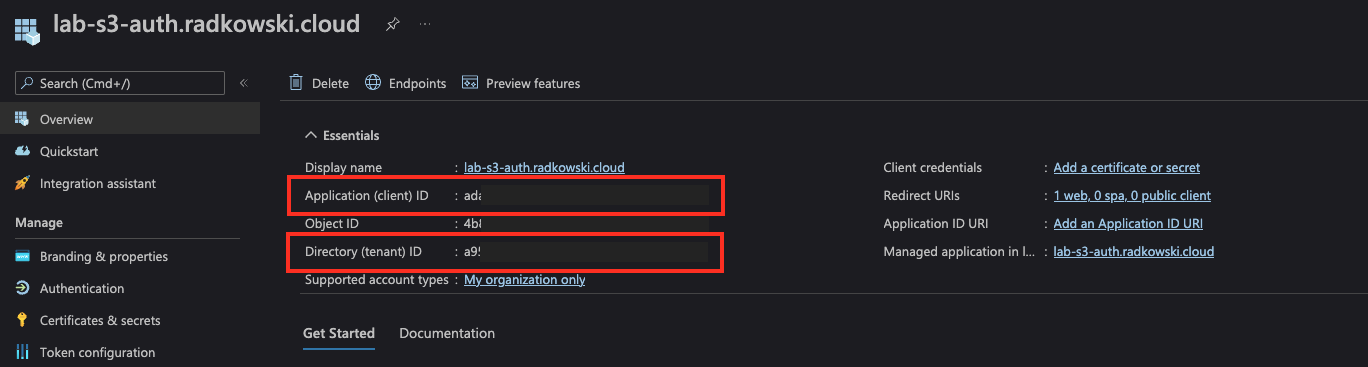The height and width of the screenshot is (367, 1368).
Task: Click the Display name label
Action: point(344,167)
